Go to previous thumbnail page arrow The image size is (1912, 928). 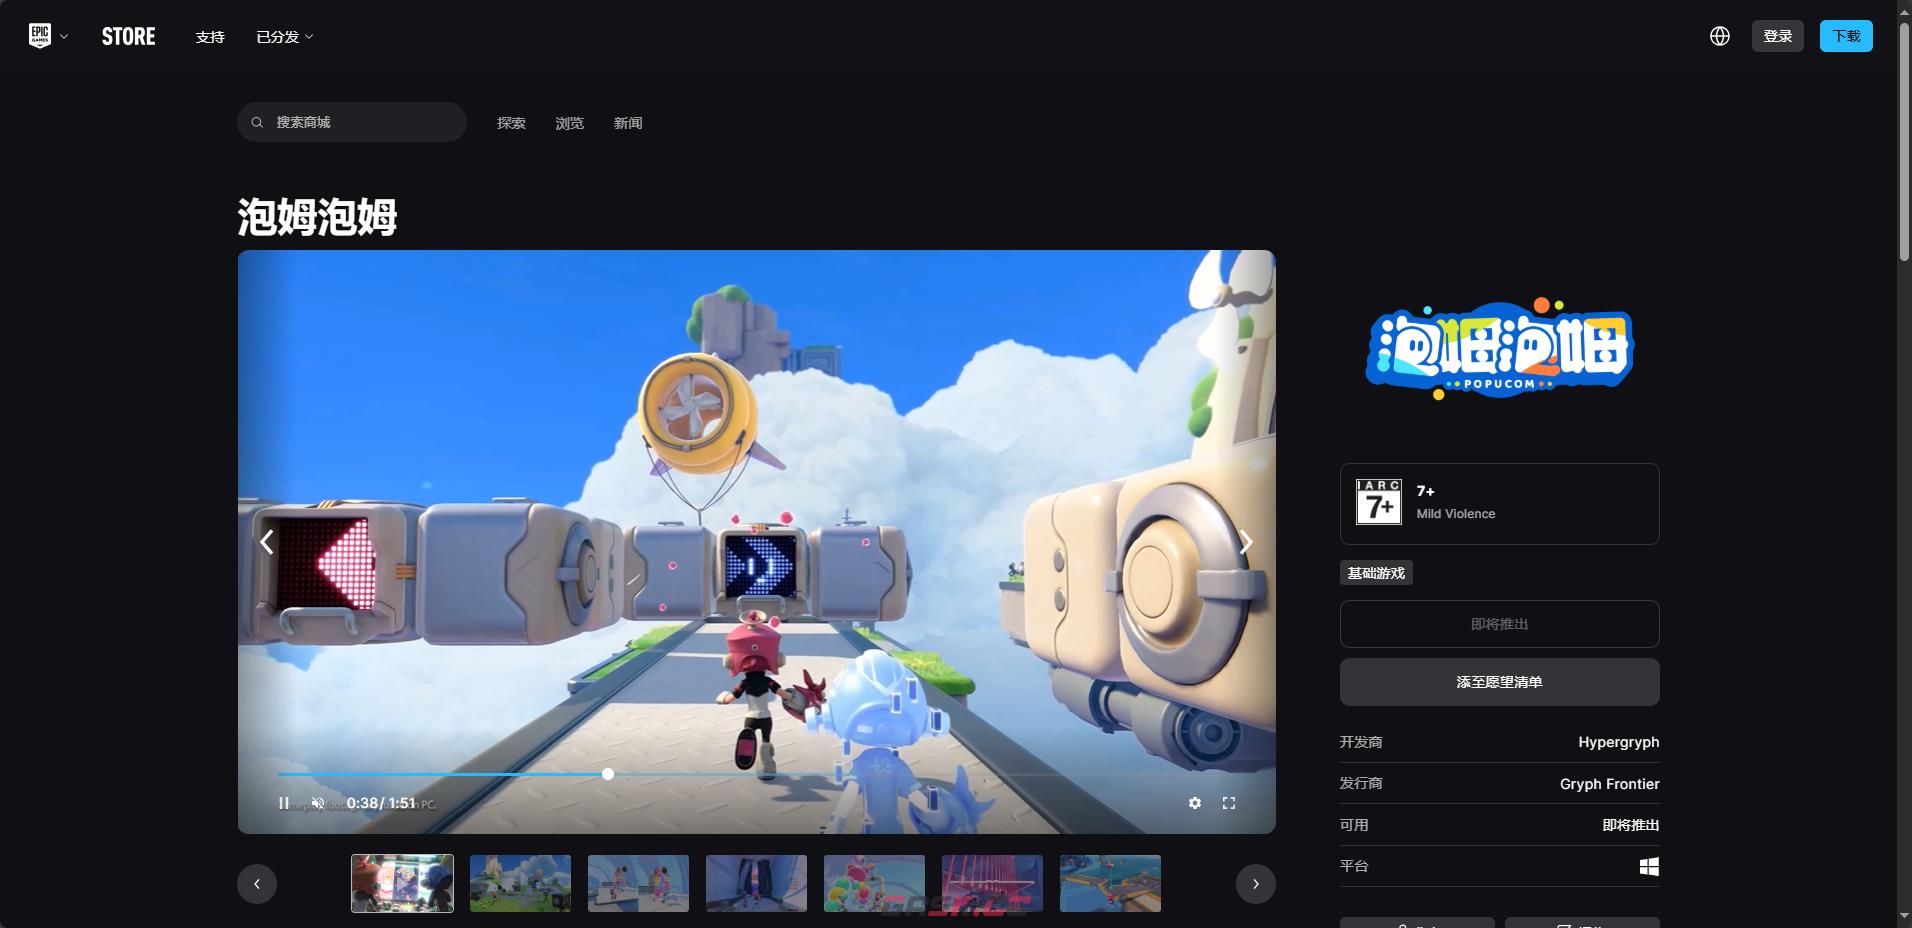coord(257,884)
